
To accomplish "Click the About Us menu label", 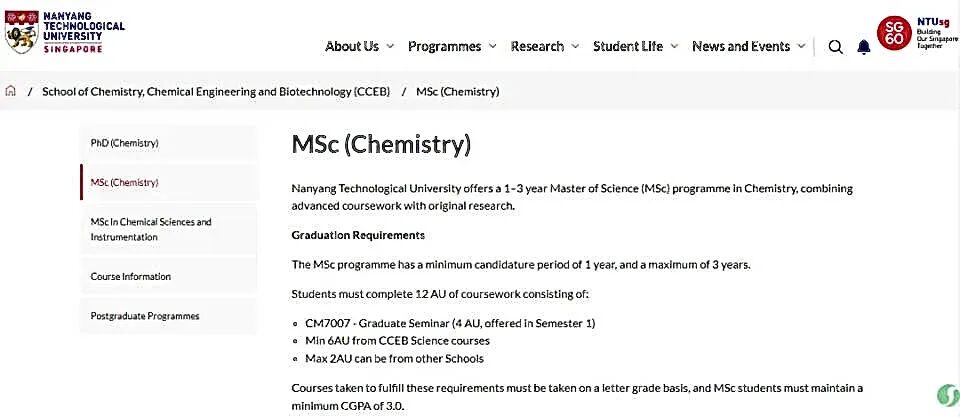I will (352, 46).
